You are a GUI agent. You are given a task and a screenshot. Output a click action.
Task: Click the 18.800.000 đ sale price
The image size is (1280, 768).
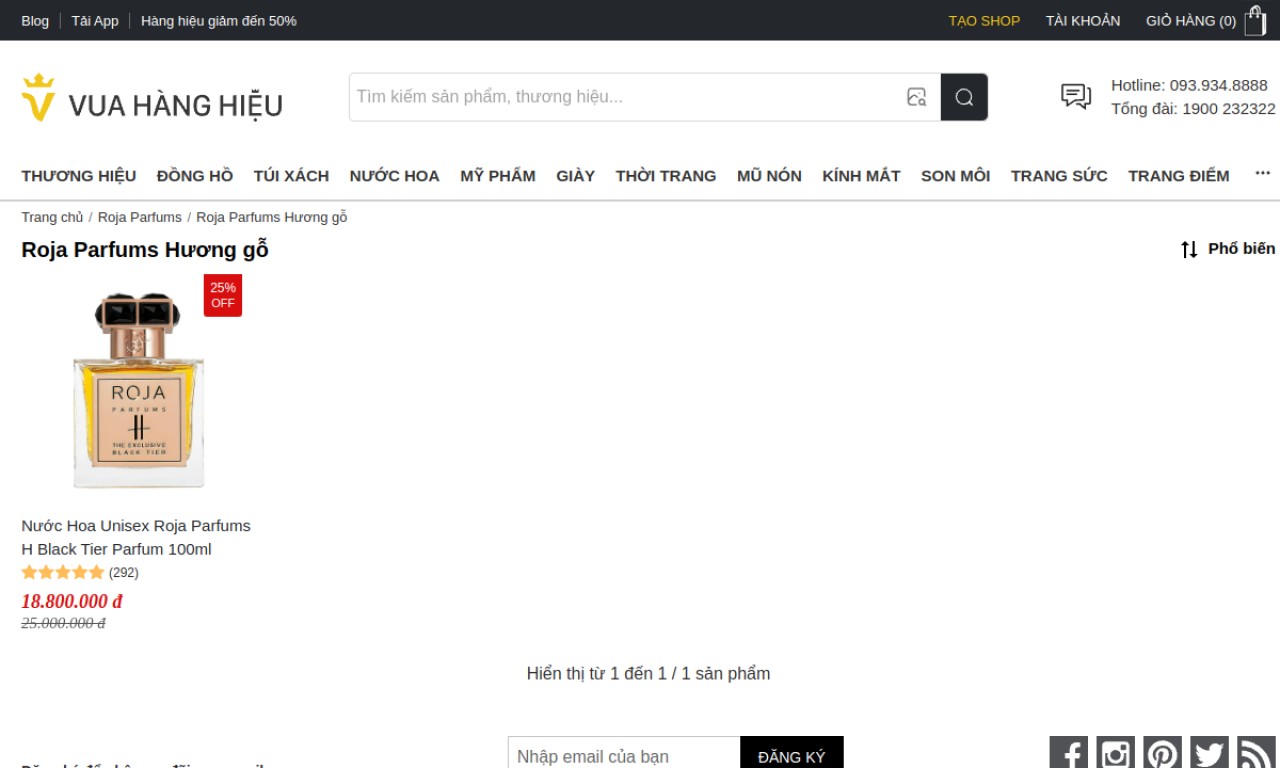coord(72,601)
